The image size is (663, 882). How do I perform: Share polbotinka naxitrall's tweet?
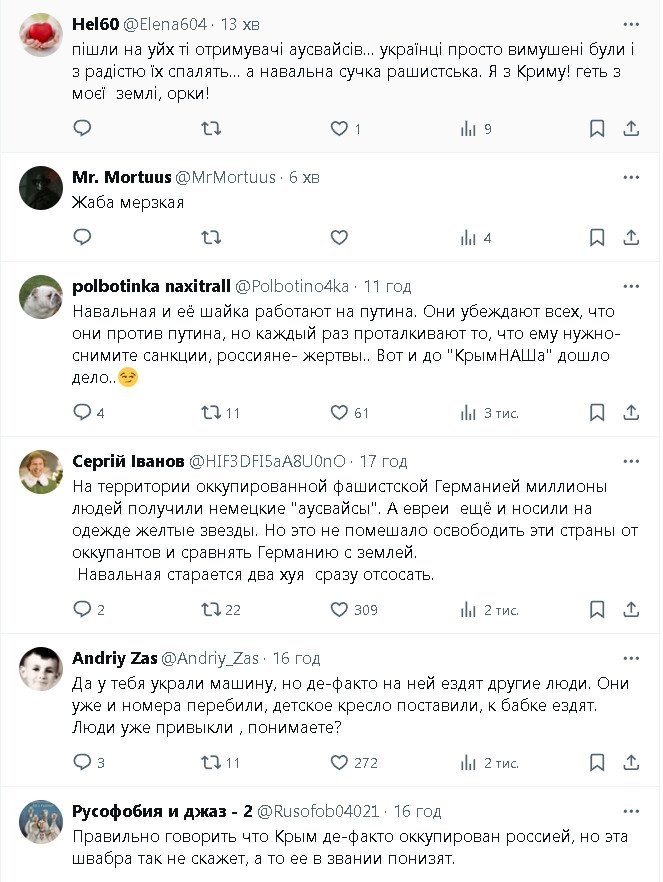(631, 412)
